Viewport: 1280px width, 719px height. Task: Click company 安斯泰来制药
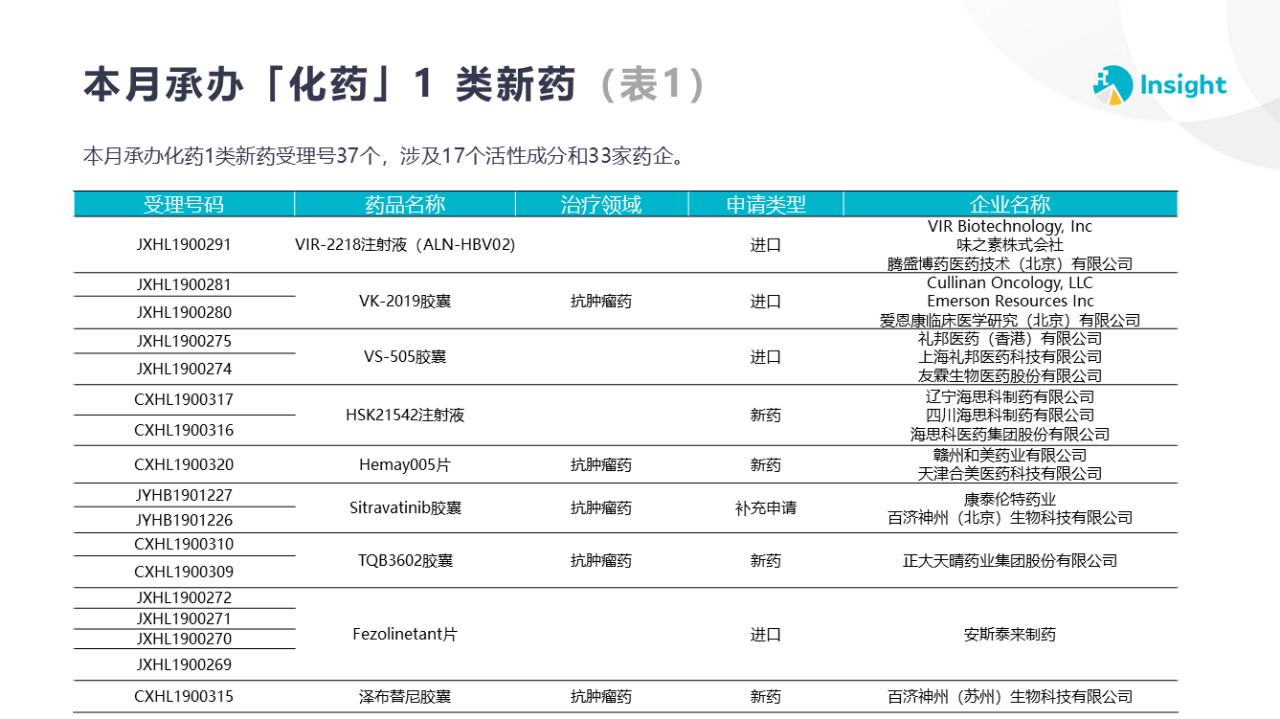[1010, 635]
